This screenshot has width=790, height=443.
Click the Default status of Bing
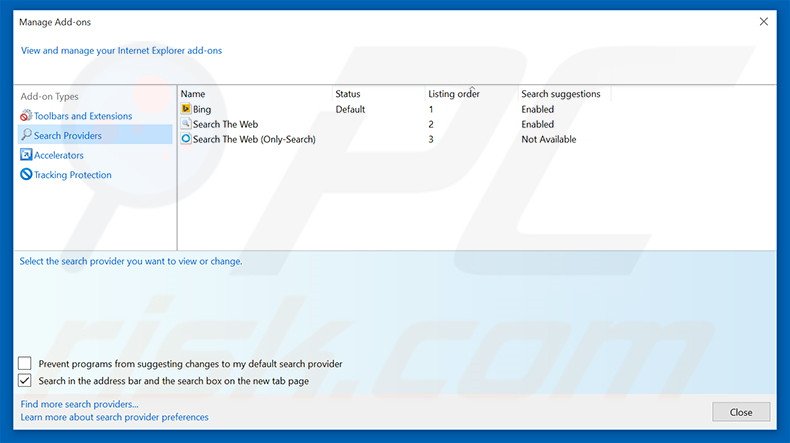[x=350, y=109]
